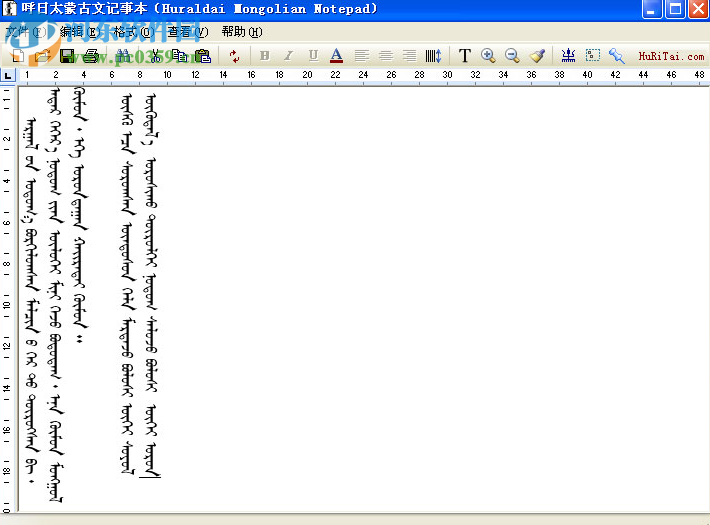
Task: Open the HuRiTai.com link
Action: pos(672,56)
